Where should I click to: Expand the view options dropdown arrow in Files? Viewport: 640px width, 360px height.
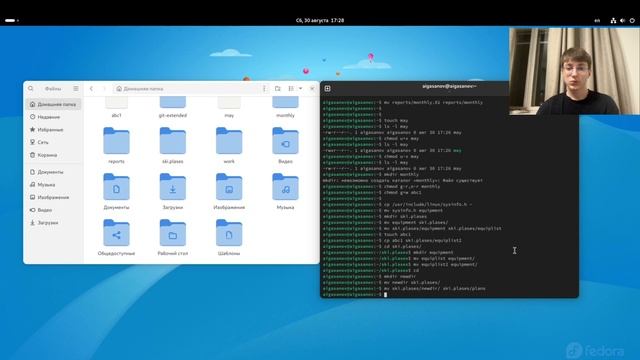point(300,89)
